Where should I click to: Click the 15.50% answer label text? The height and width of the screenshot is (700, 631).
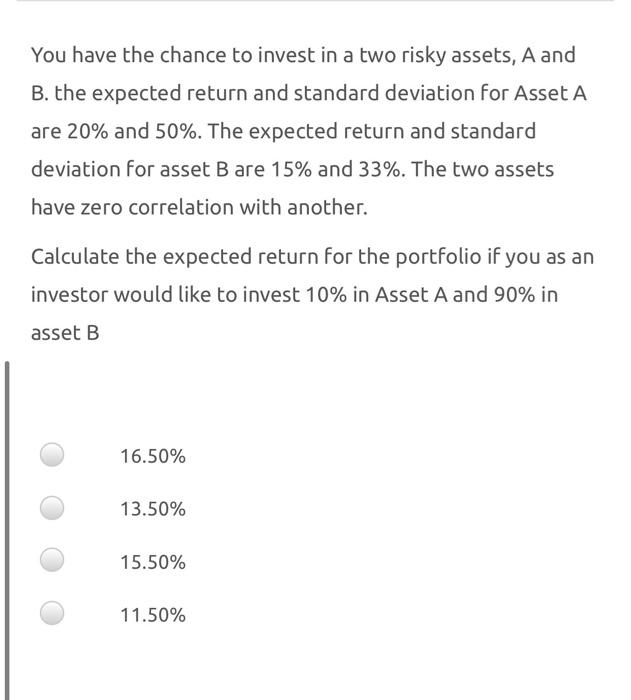153,562
